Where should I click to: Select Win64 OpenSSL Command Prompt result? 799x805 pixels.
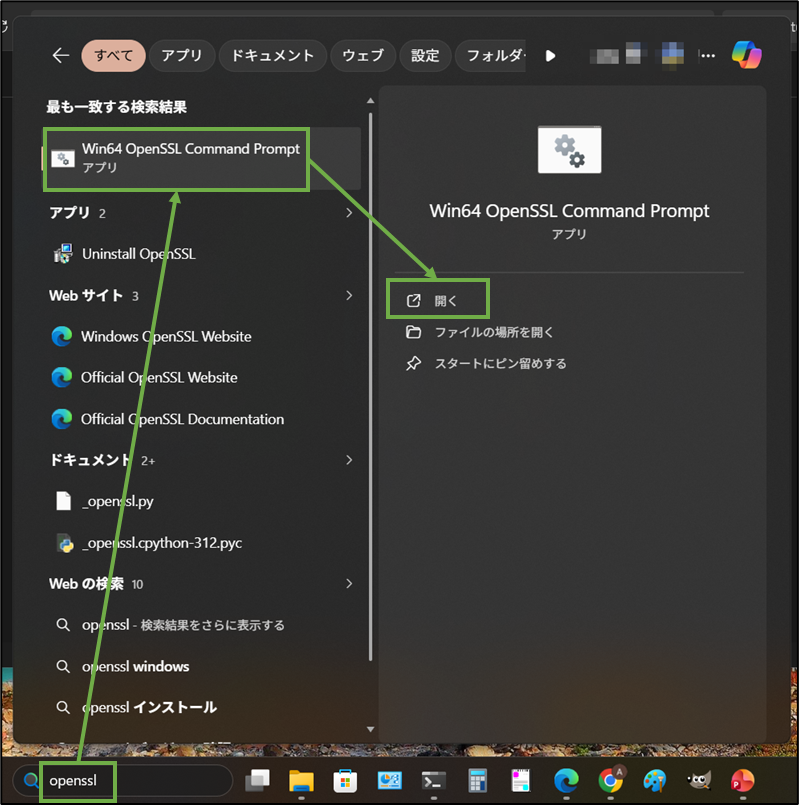(x=201, y=159)
